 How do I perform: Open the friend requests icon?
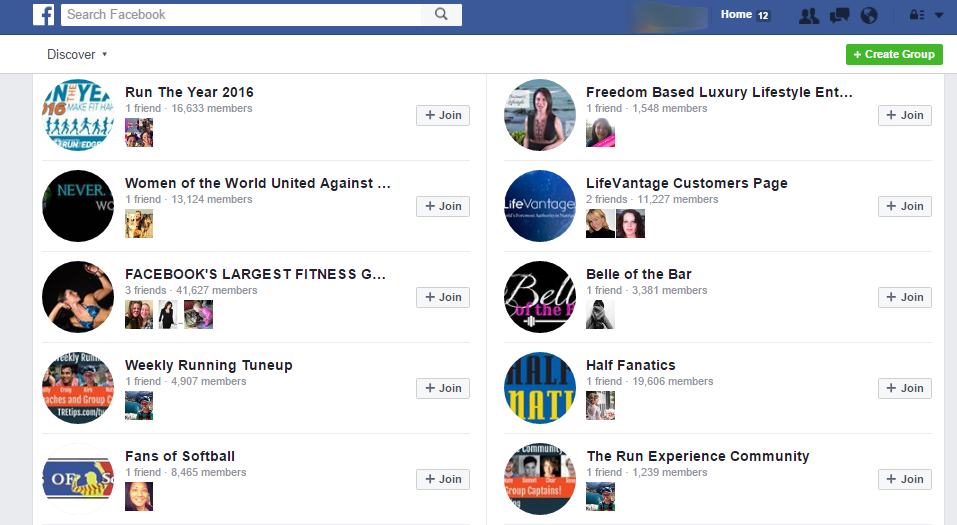pos(809,16)
